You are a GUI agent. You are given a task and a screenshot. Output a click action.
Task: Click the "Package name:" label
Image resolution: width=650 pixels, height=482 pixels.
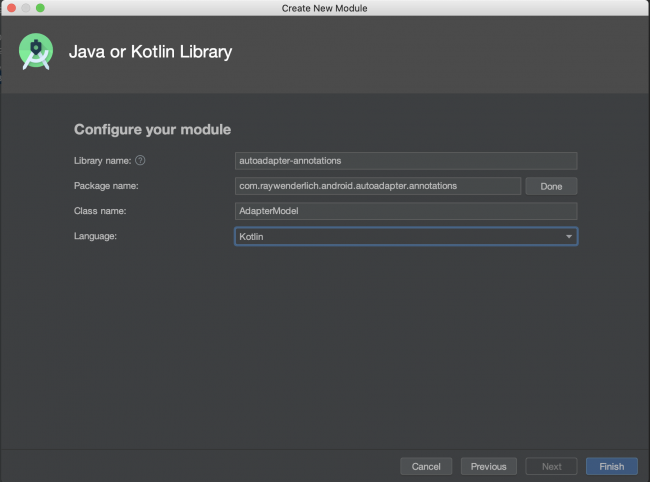click(x=106, y=186)
